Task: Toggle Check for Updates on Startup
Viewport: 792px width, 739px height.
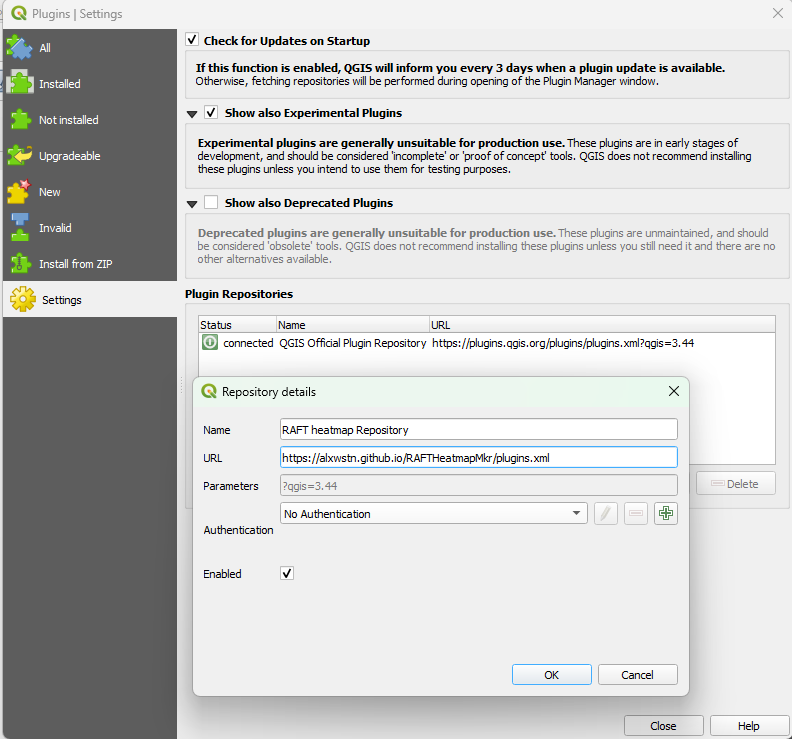Action: (x=192, y=40)
